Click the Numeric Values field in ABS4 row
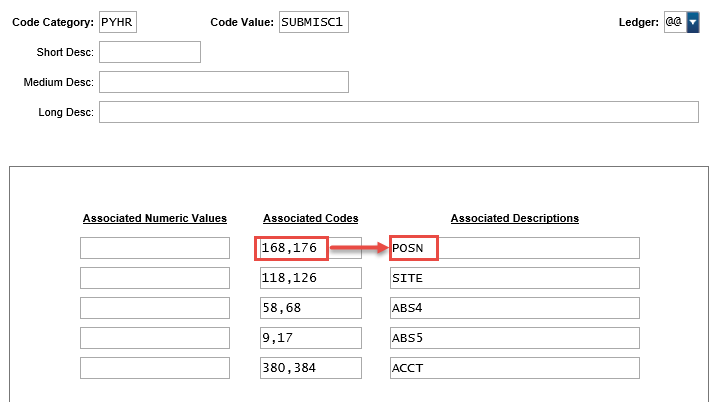719x402 pixels. point(155,308)
